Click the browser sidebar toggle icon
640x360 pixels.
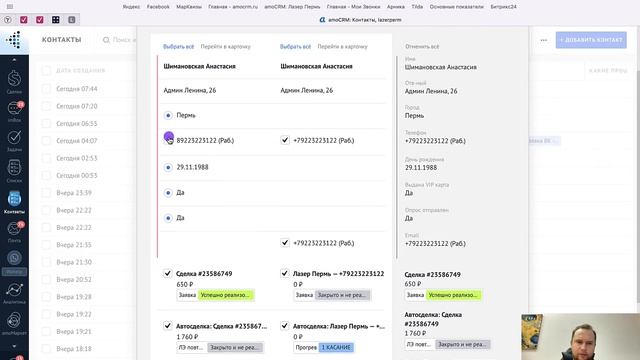pos(10,7)
